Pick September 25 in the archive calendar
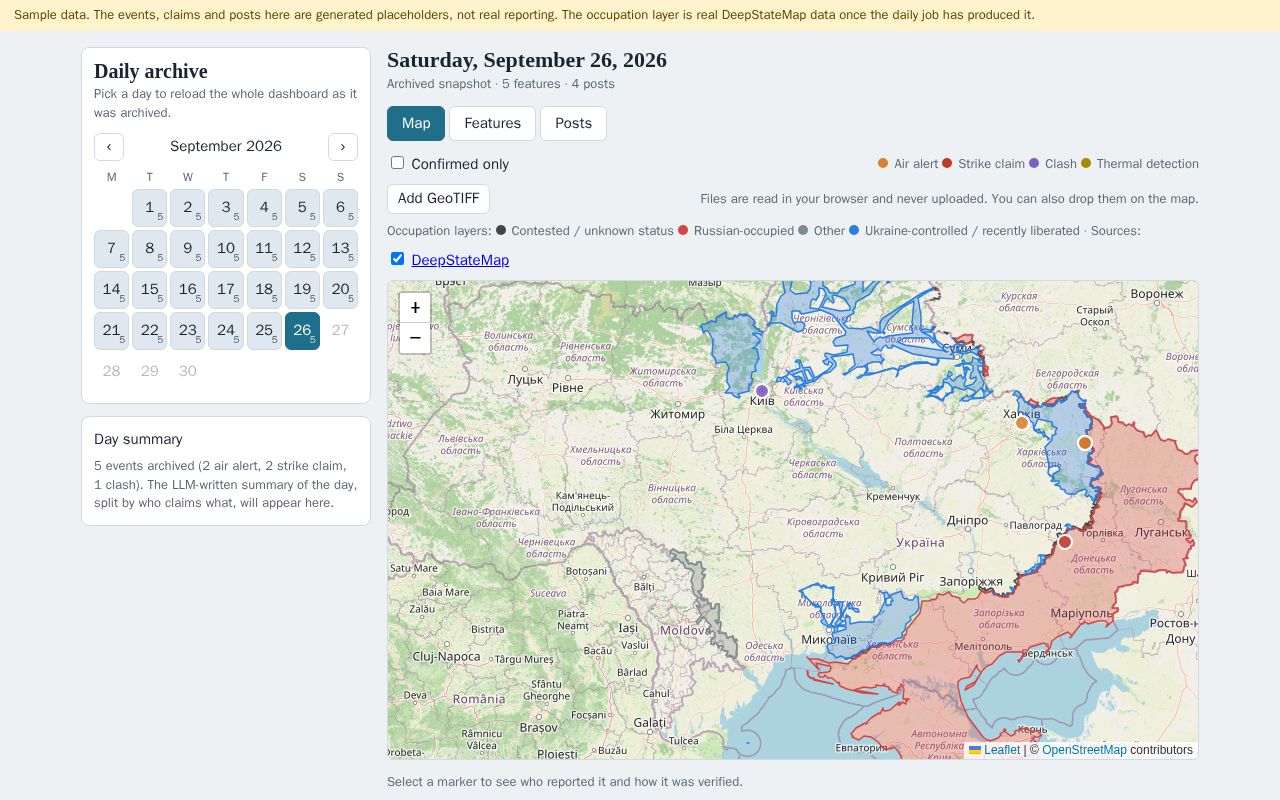Image resolution: width=1280 pixels, height=800 pixels. pyautogui.click(x=264, y=331)
